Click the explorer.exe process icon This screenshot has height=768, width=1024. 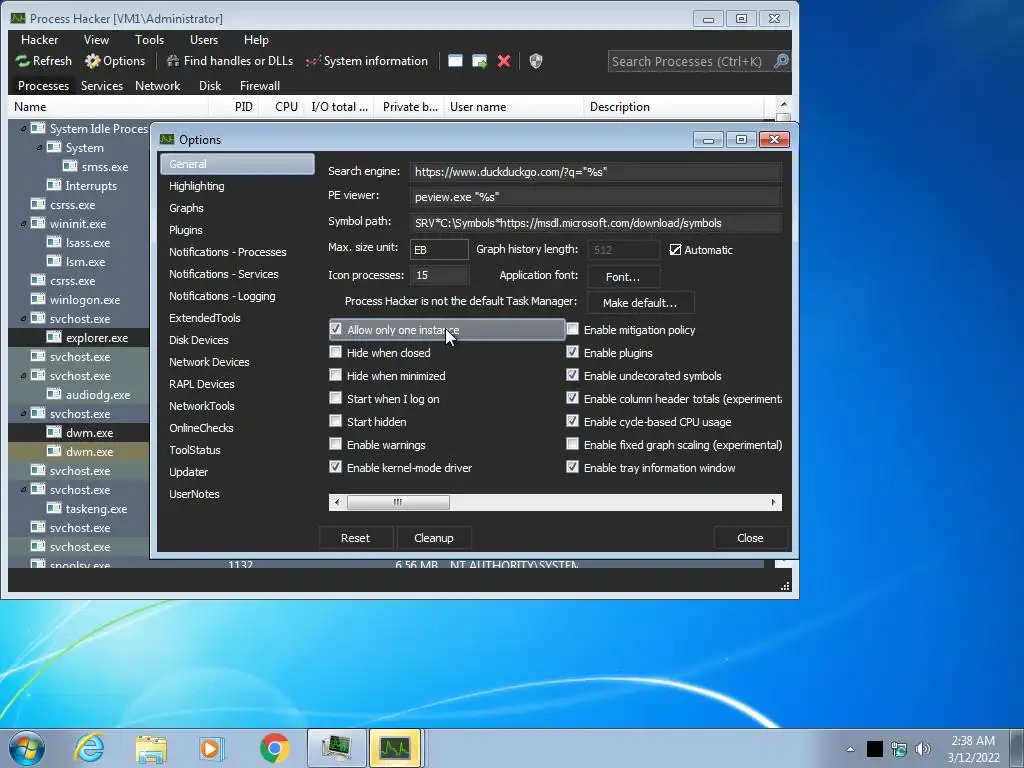coord(55,338)
